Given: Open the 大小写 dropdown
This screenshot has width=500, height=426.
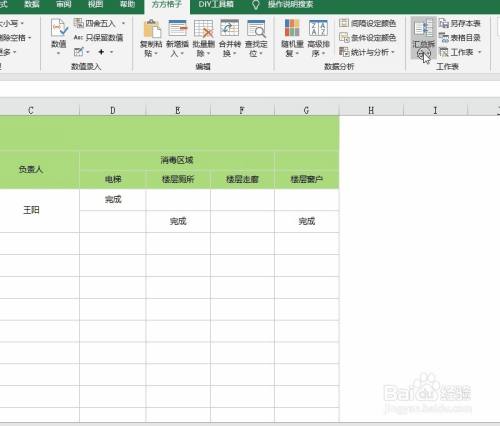Looking at the screenshot, I should tap(11, 23).
